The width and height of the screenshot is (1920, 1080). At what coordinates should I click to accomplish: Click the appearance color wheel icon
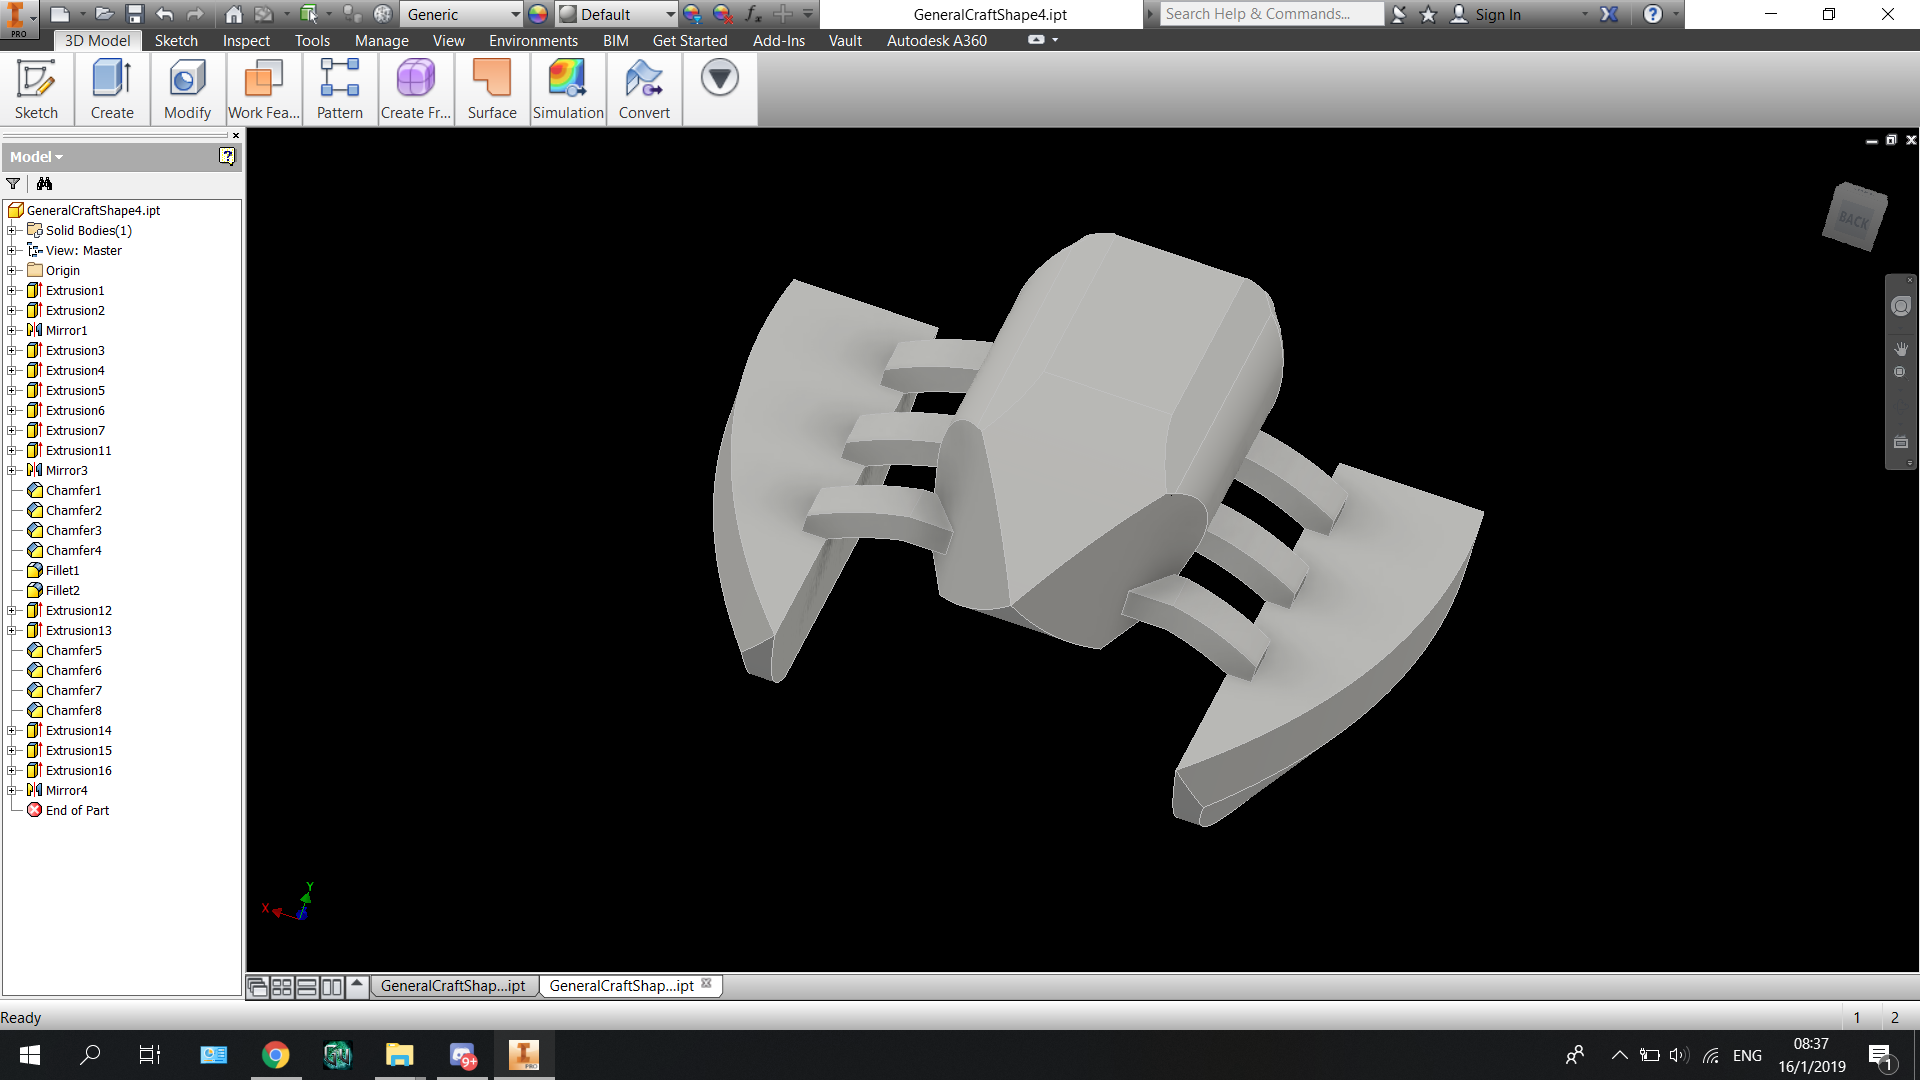click(538, 14)
